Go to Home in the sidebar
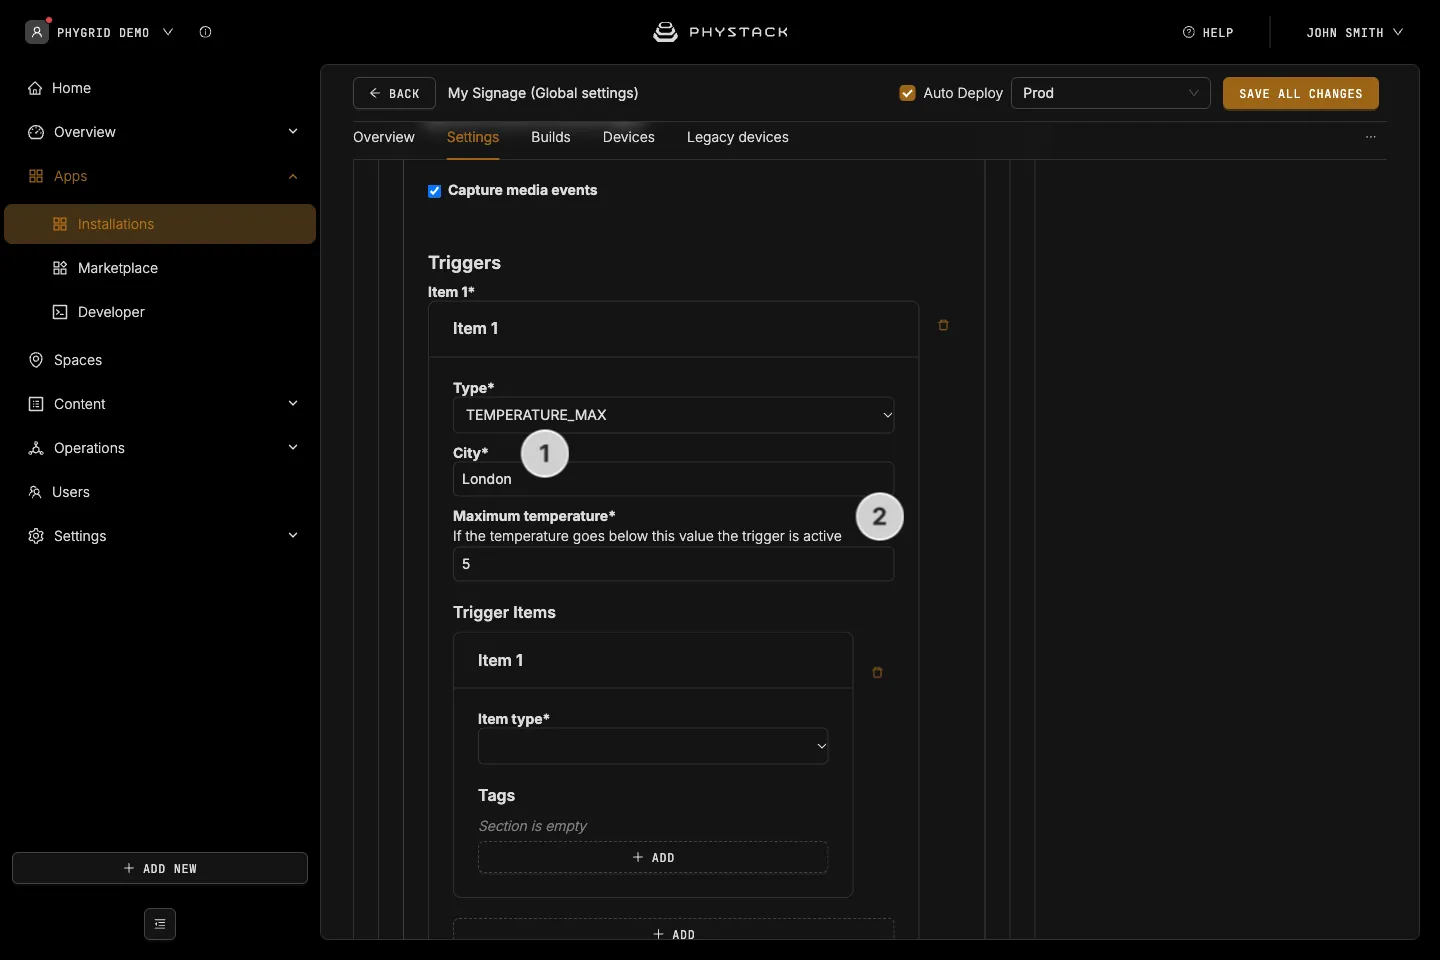The height and width of the screenshot is (960, 1440). tap(160, 88)
